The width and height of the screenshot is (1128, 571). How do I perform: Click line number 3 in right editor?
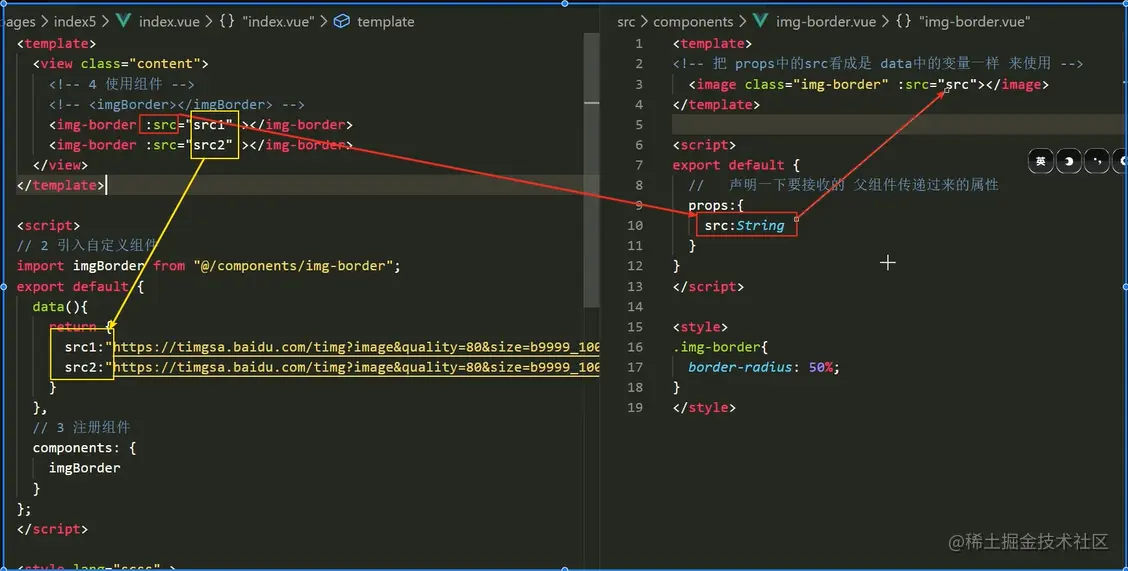point(638,84)
